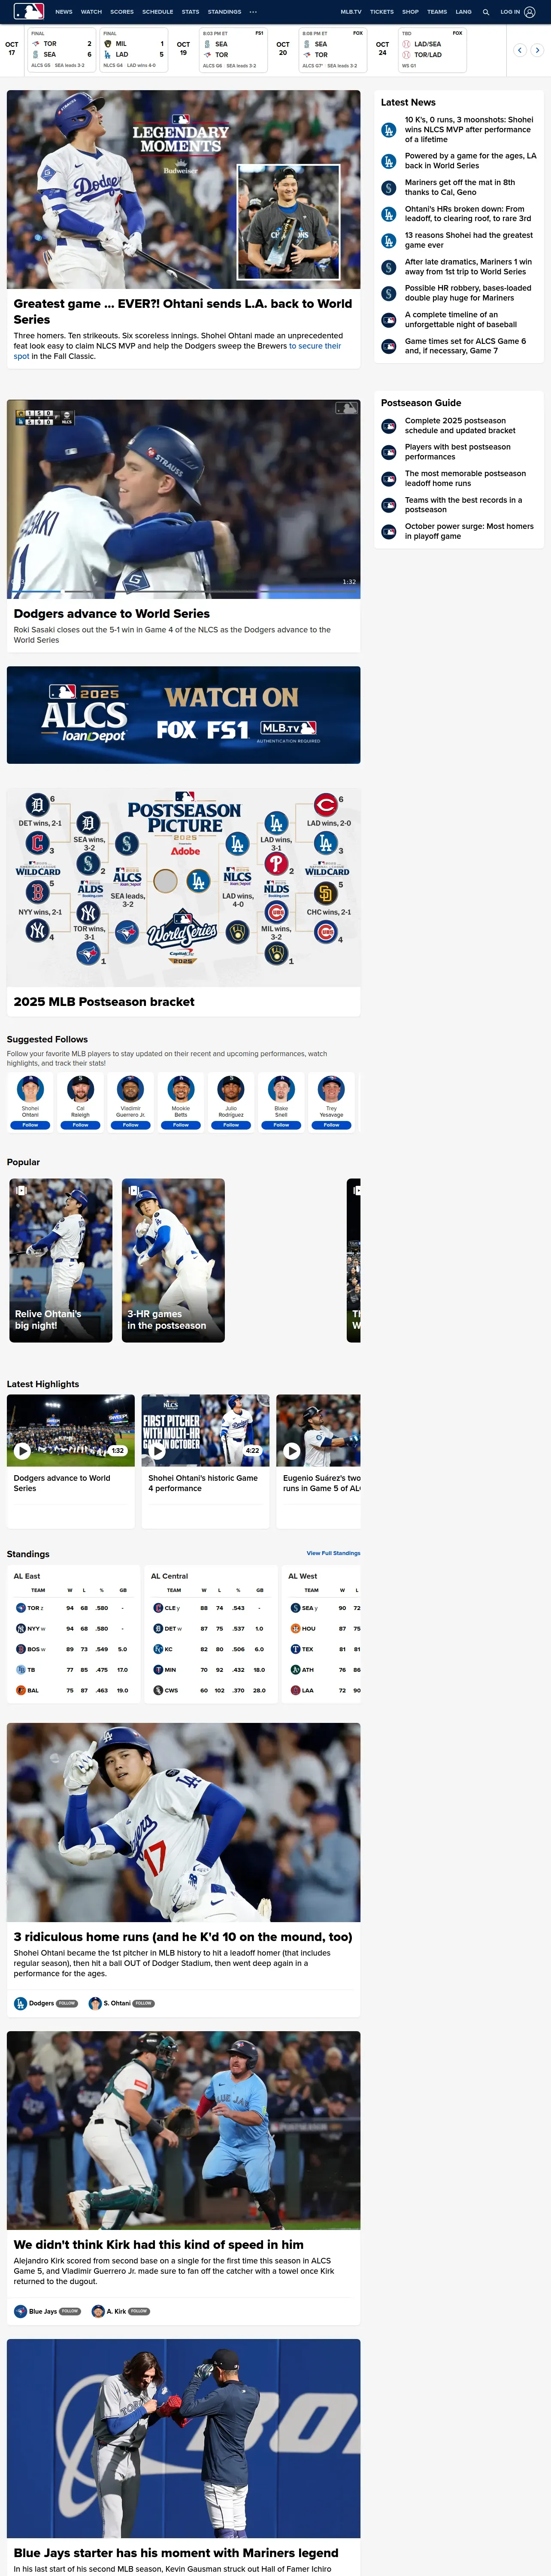The width and height of the screenshot is (551, 2576).
Task: Open the 'secure their spot' link
Action: pyautogui.click(x=177, y=351)
